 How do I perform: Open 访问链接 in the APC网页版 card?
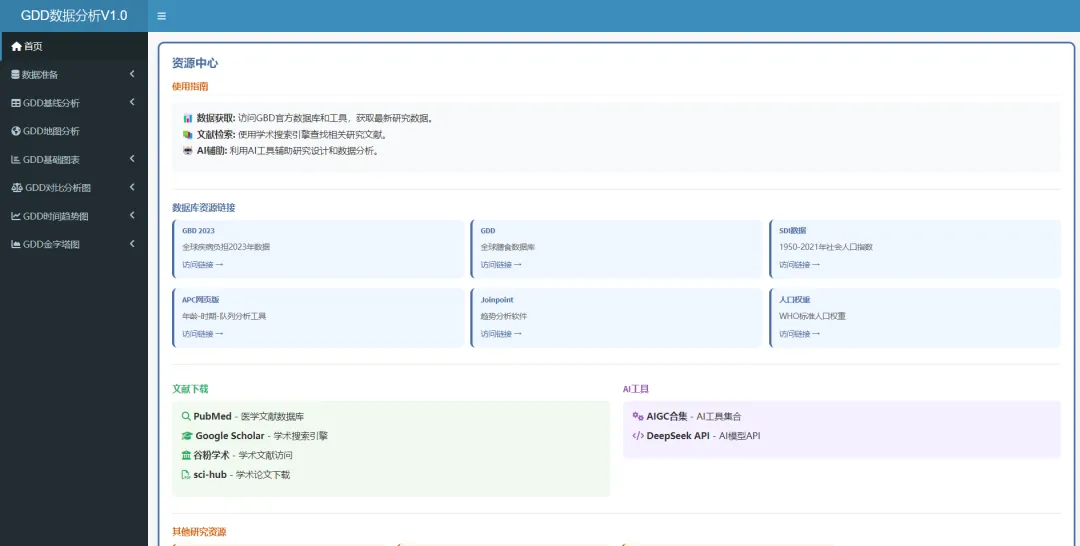[202, 334]
